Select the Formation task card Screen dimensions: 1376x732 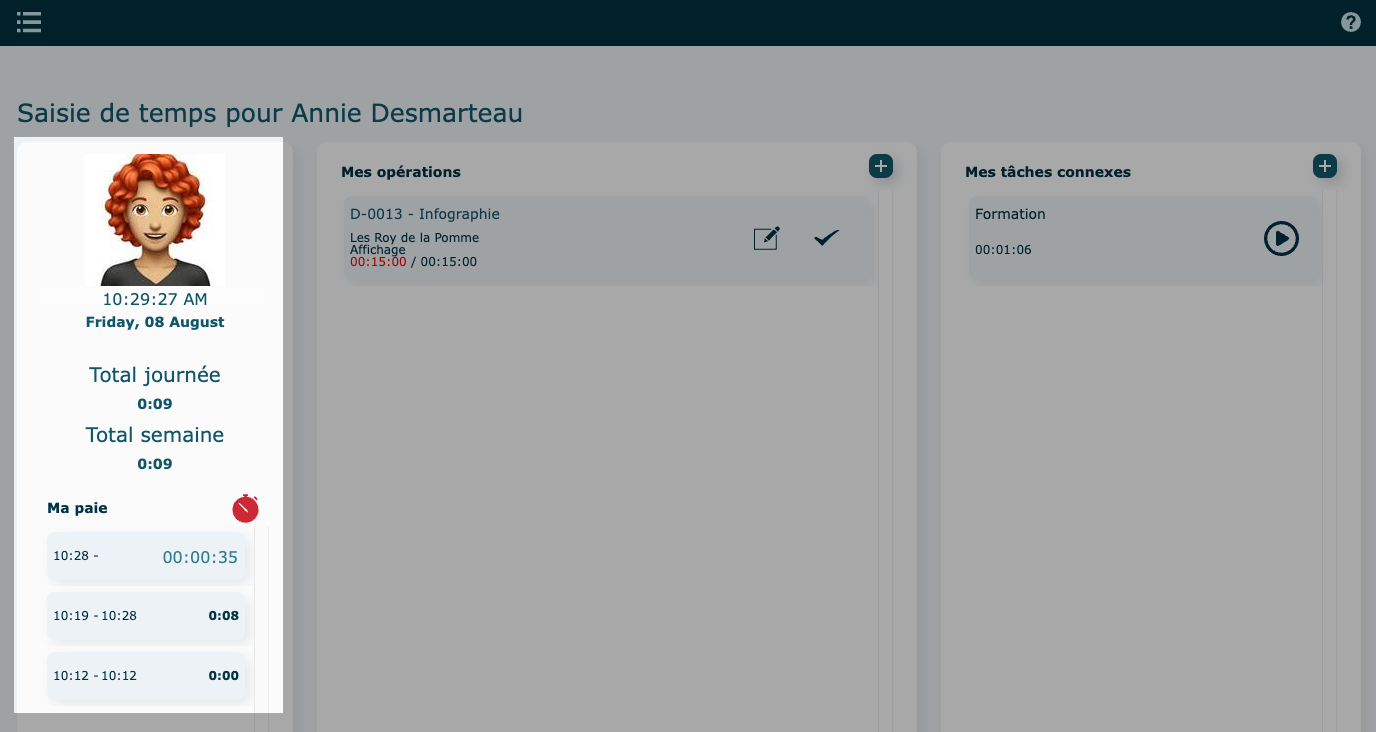1100,238
